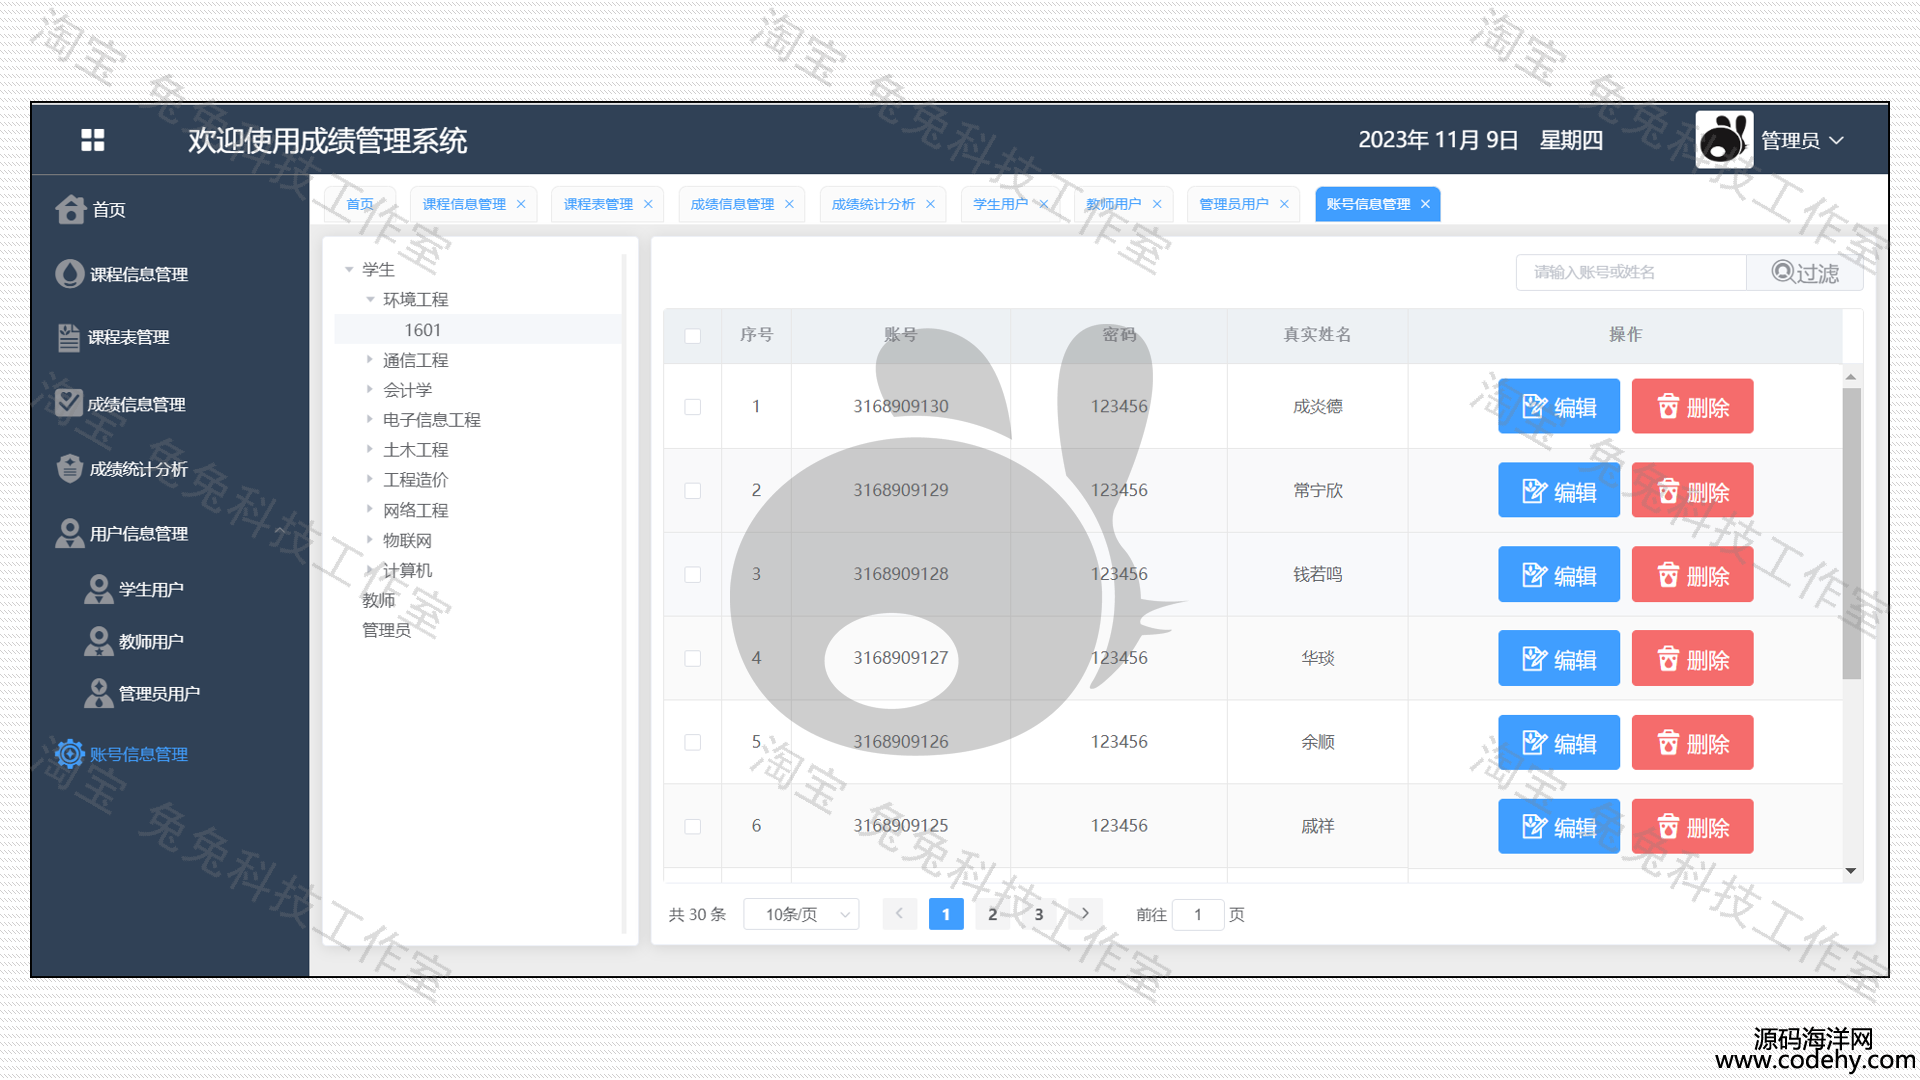Close the 教师用户 tab
Screen dimensions: 1920x1080
[1157, 204]
